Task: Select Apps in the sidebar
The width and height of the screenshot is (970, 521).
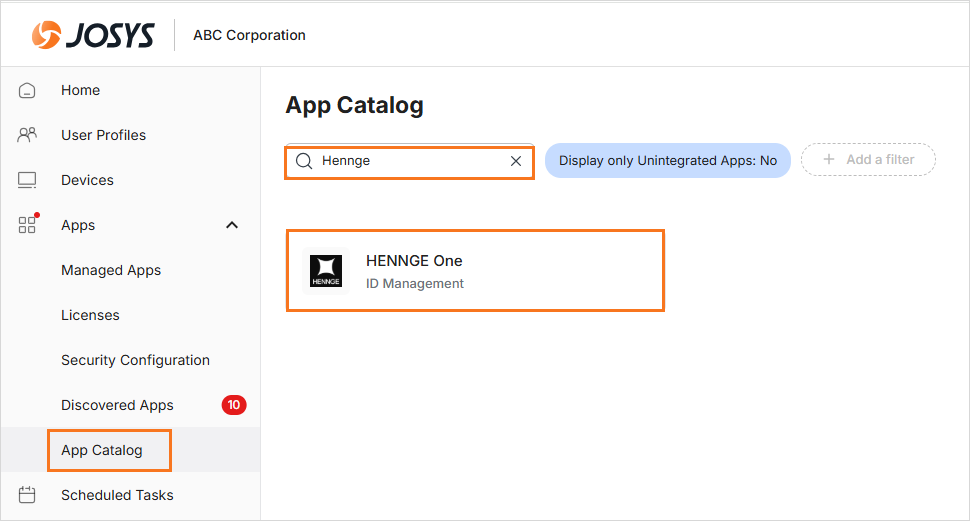Action: coord(78,225)
